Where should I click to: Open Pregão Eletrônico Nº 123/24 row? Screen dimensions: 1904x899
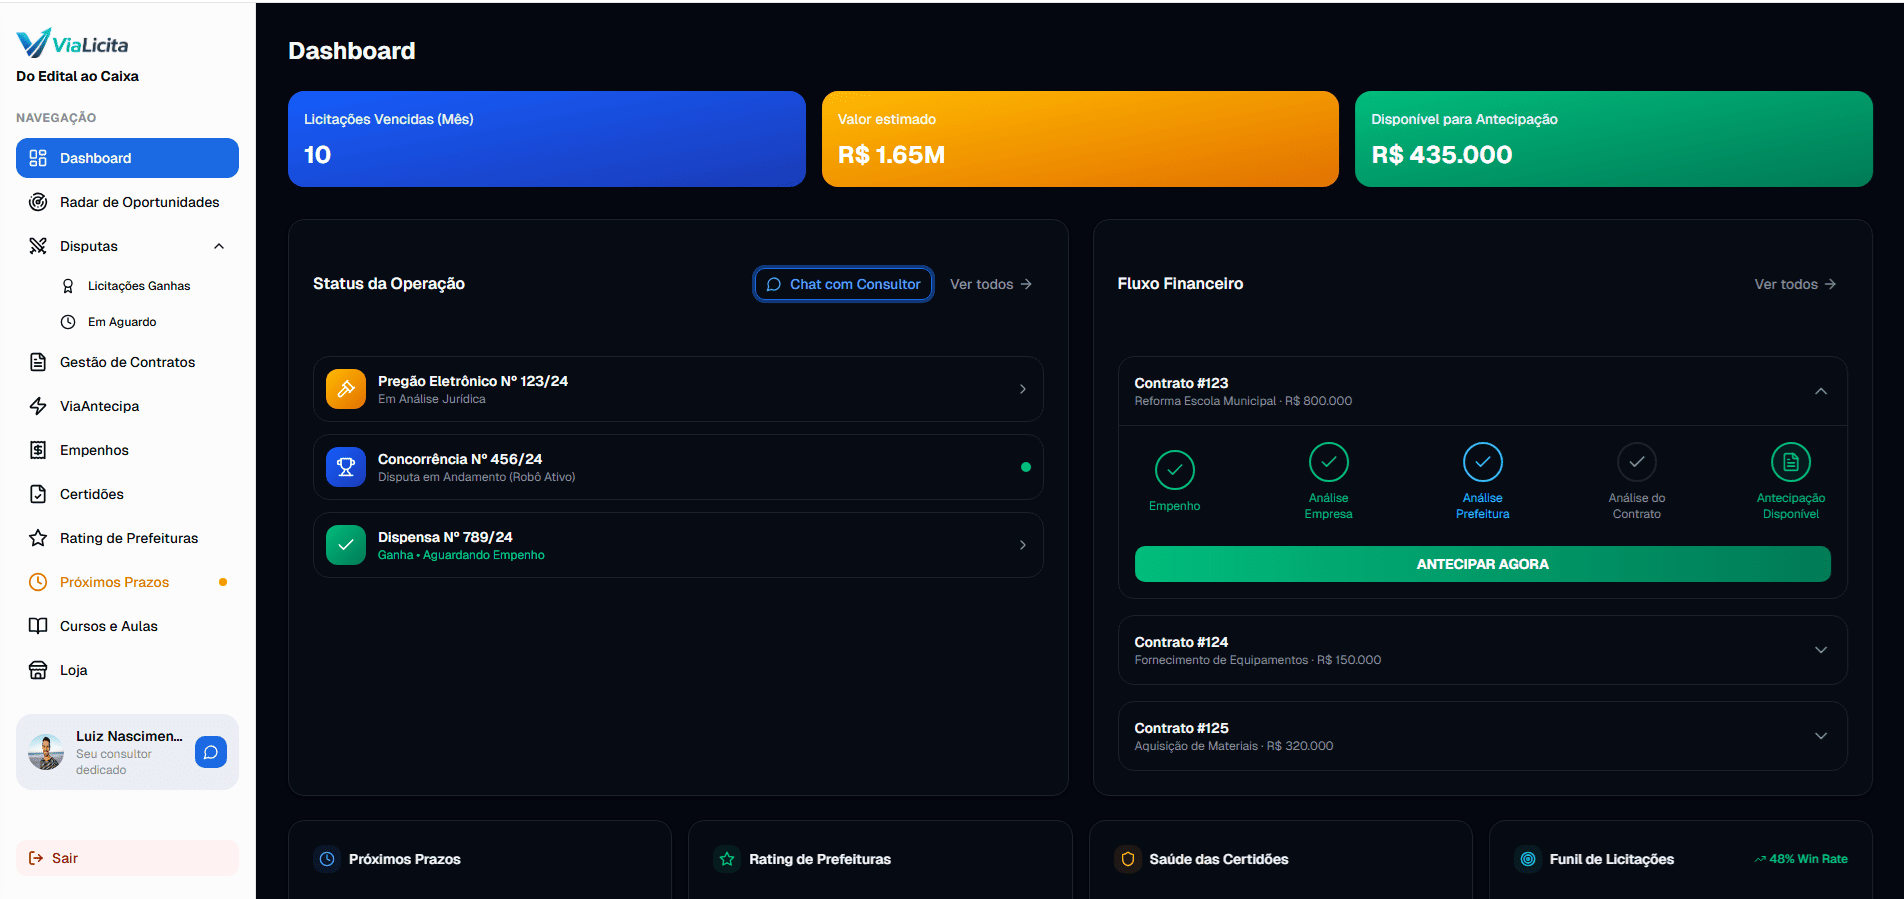(x=678, y=389)
